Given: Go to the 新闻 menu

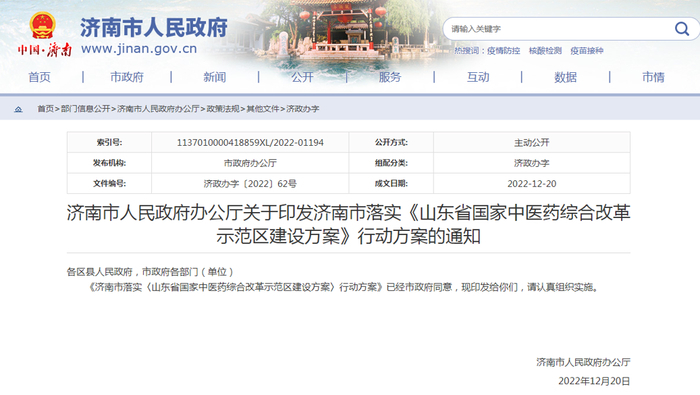Looking at the screenshot, I should 215,77.
